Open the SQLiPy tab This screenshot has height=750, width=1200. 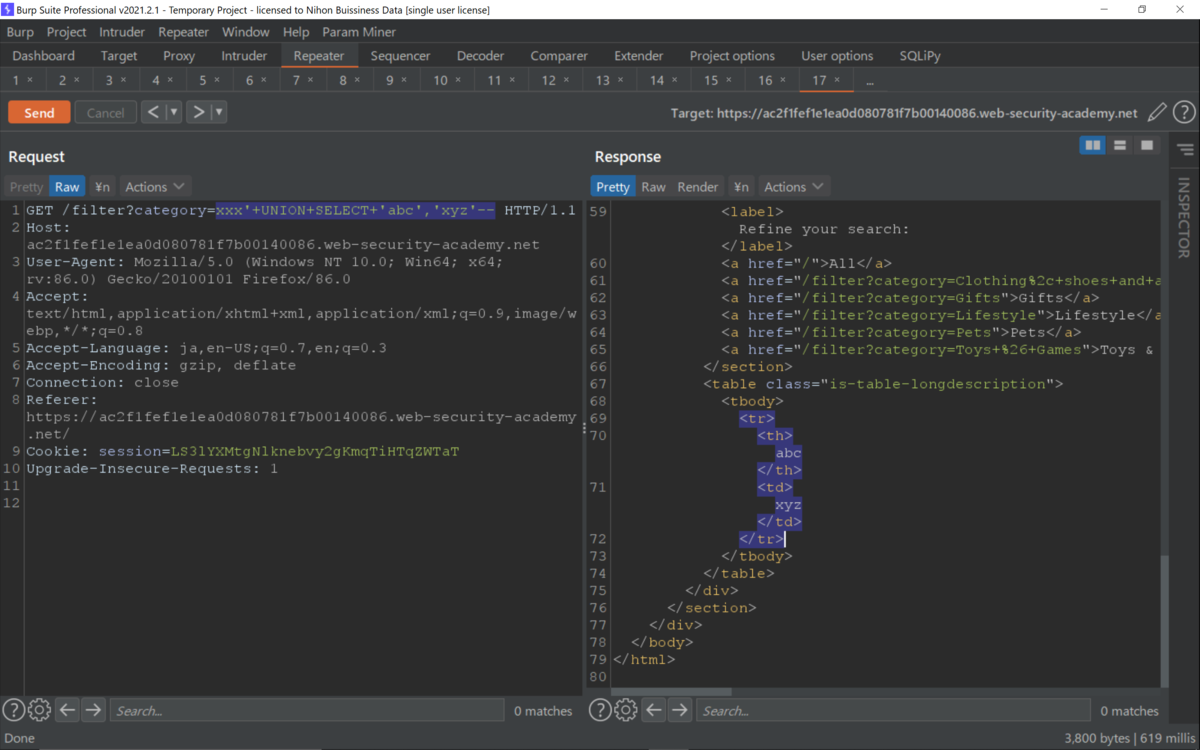920,56
